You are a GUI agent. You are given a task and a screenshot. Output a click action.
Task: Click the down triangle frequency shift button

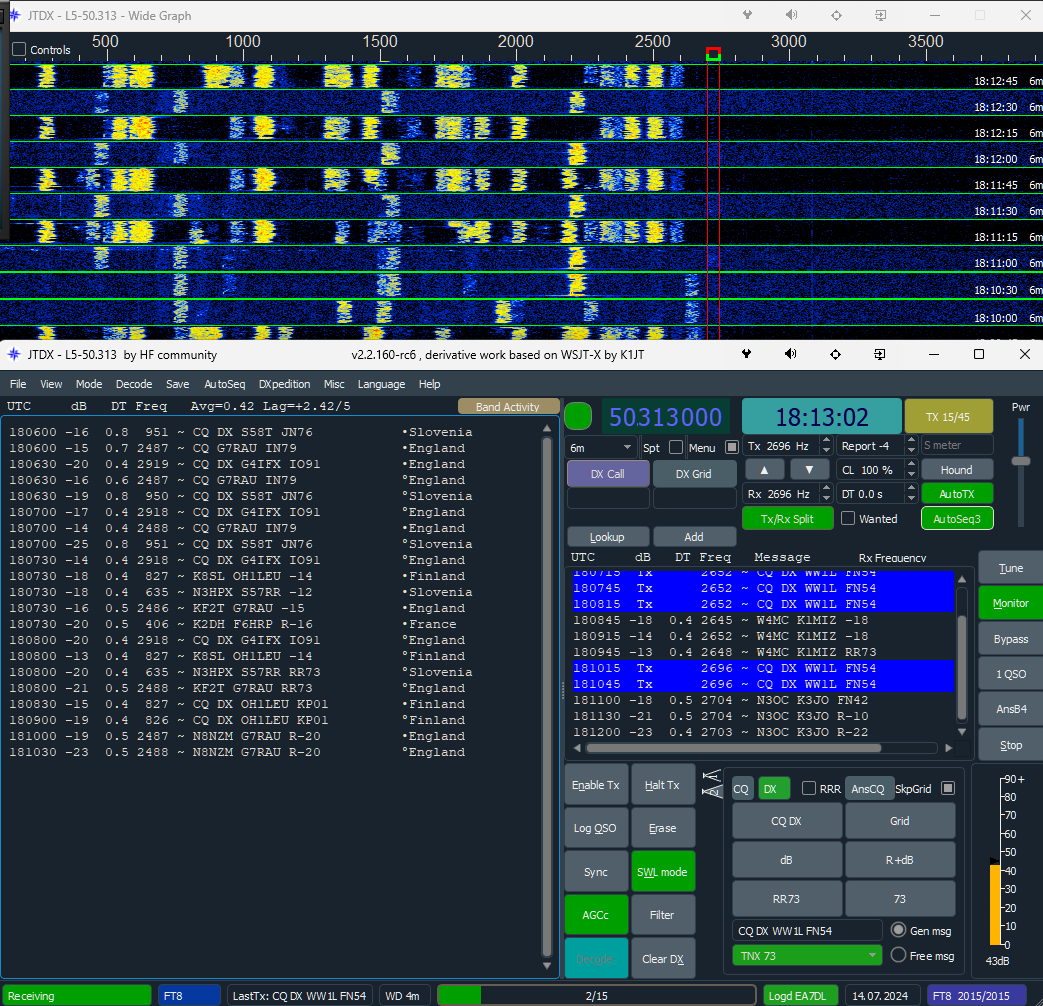tap(809, 470)
